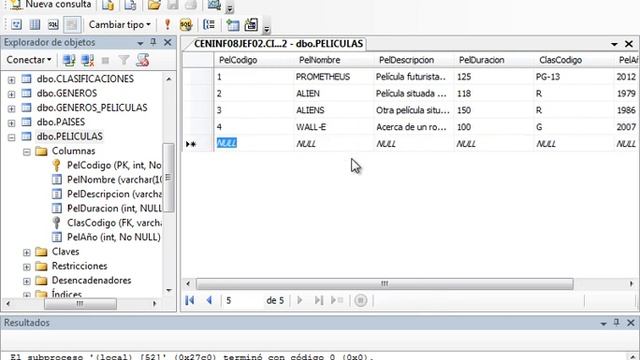The image size is (640, 360).
Task: Open the file with the folder icon
Action: click(x=154, y=5)
